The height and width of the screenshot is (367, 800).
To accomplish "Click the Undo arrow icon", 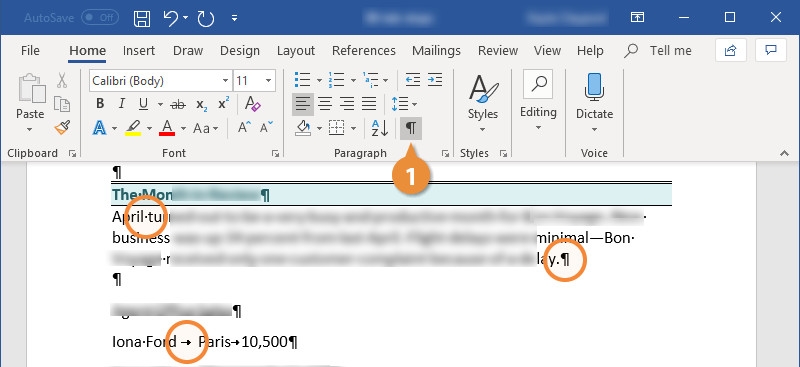I will pos(170,18).
